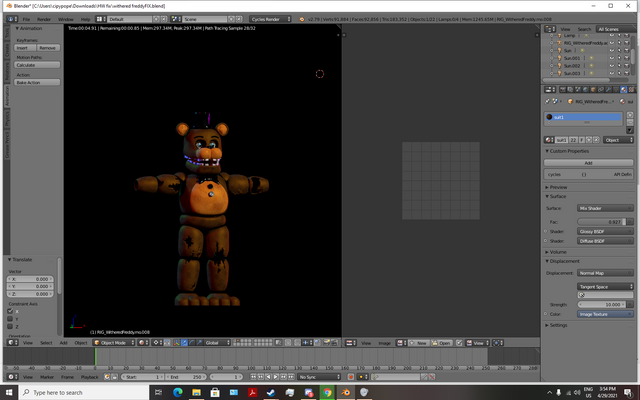The width and height of the screenshot is (640, 400).
Task: Click the Add custom property button
Action: click(588, 162)
